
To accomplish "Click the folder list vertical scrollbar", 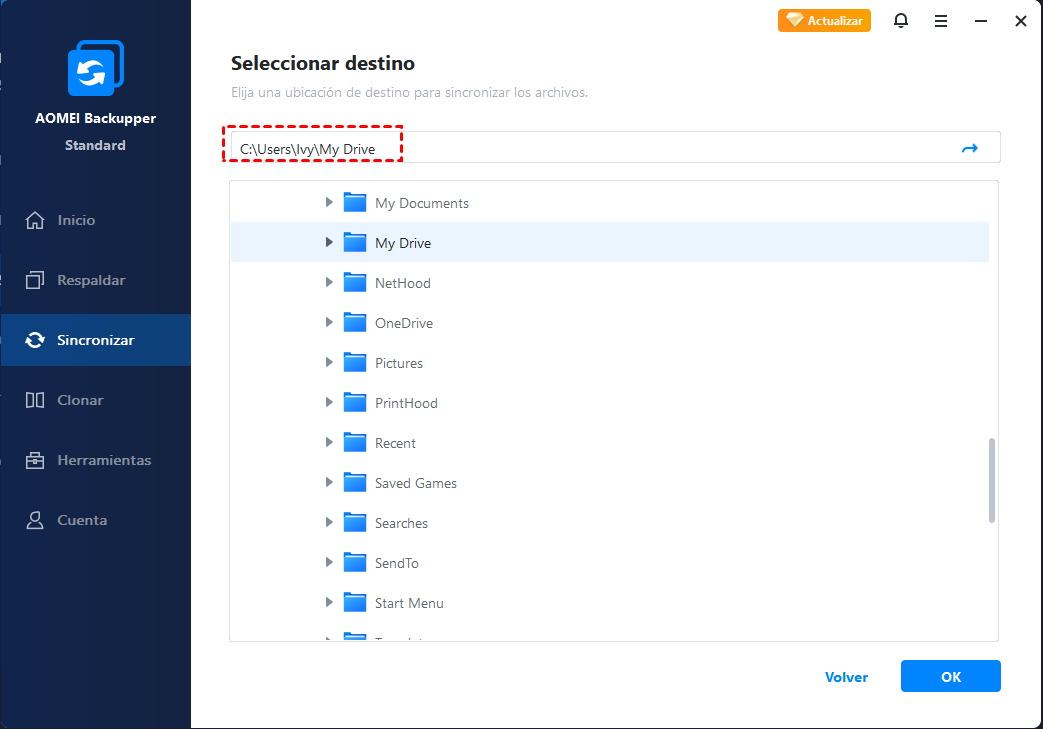I will pyautogui.click(x=991, y=479).
